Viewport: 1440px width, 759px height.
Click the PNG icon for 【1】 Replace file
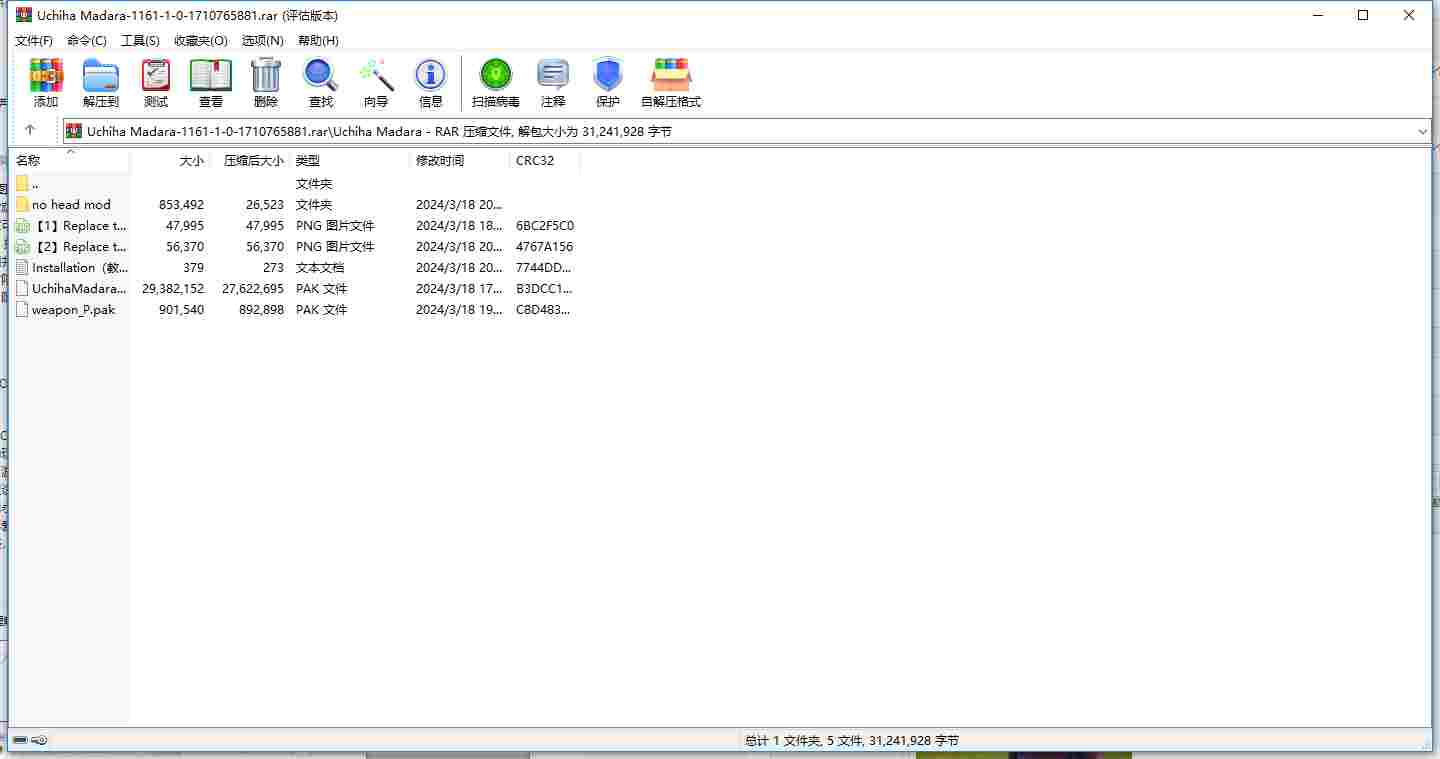tap(22, 226)
